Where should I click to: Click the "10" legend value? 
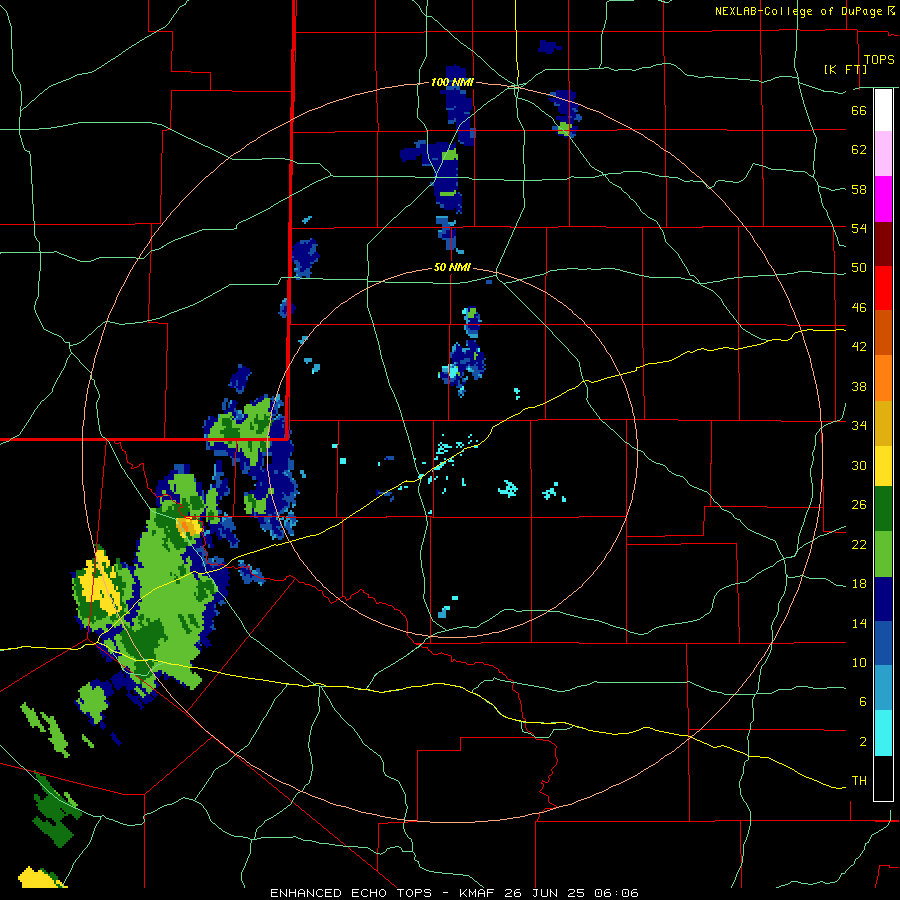point(859,662)
